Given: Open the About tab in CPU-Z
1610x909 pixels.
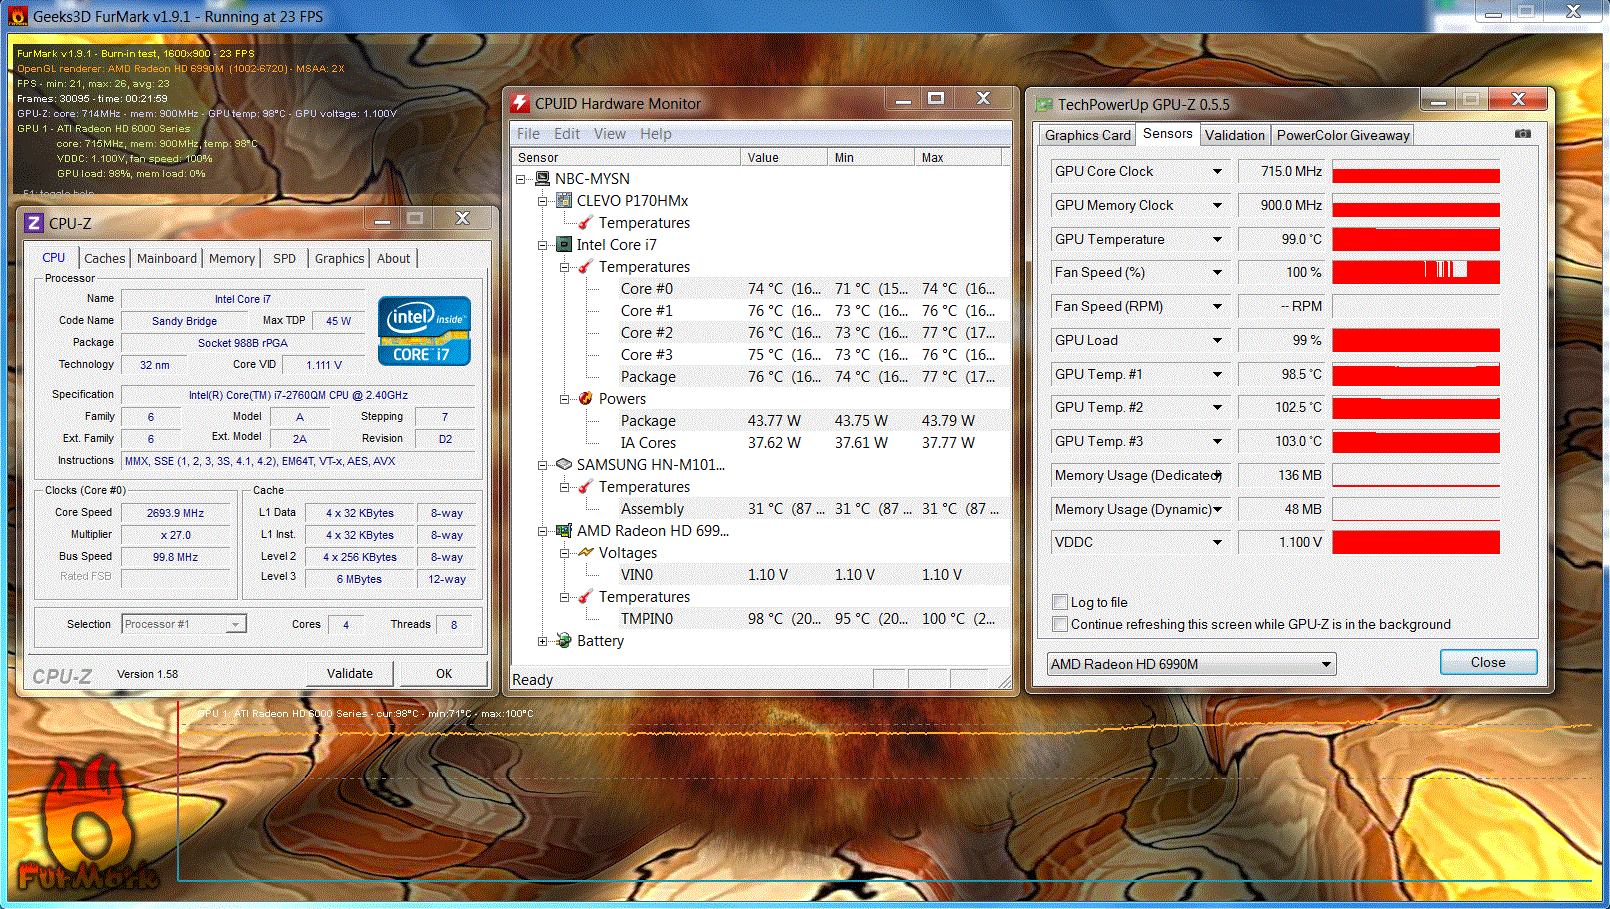Looking at the screenshot, I should 394,258.
